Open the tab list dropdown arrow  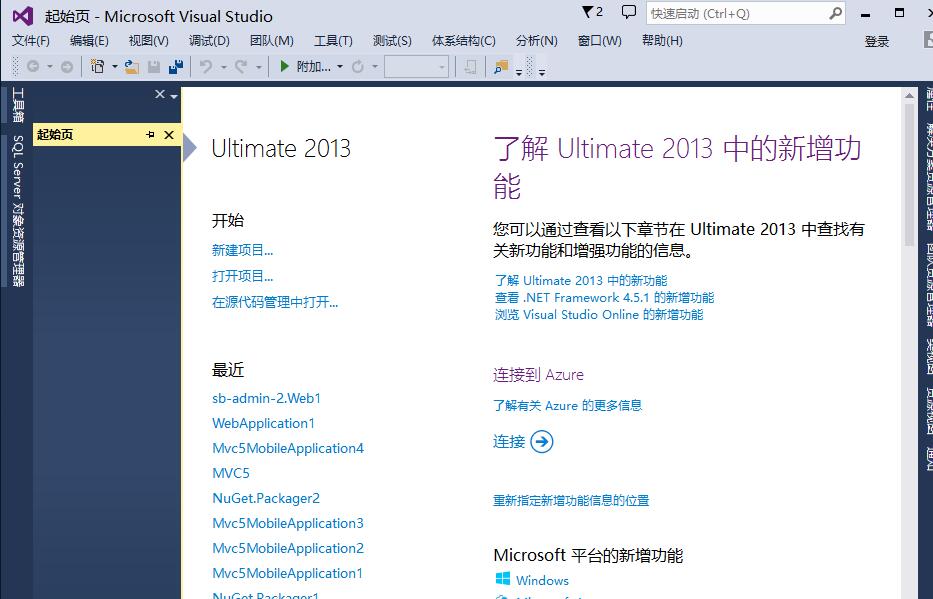pos(174,96)
